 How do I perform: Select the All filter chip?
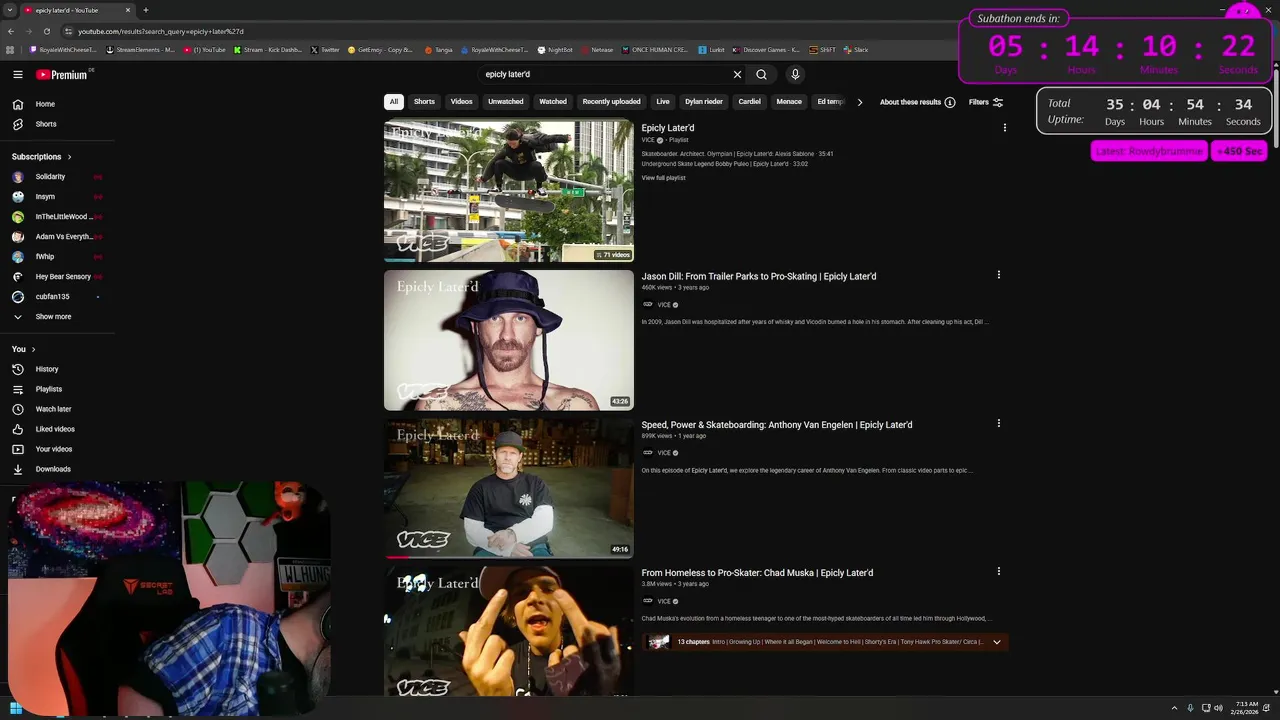394,102
